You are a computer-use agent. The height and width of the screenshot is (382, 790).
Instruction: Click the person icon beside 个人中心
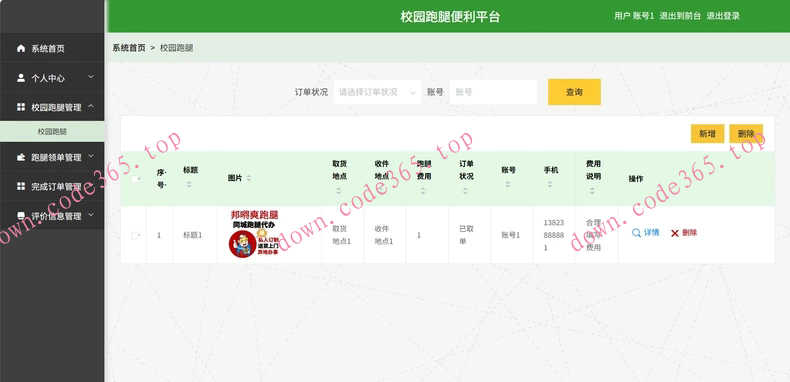[21, 78]
